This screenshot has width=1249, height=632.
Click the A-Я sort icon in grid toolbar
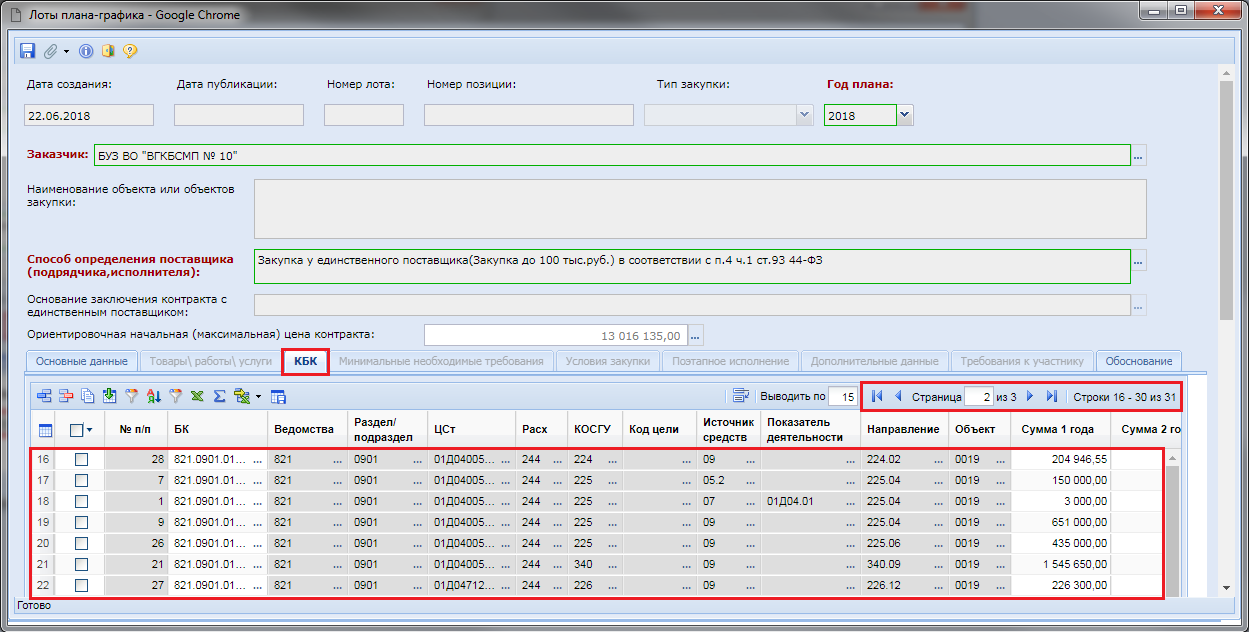coord(153,396)
